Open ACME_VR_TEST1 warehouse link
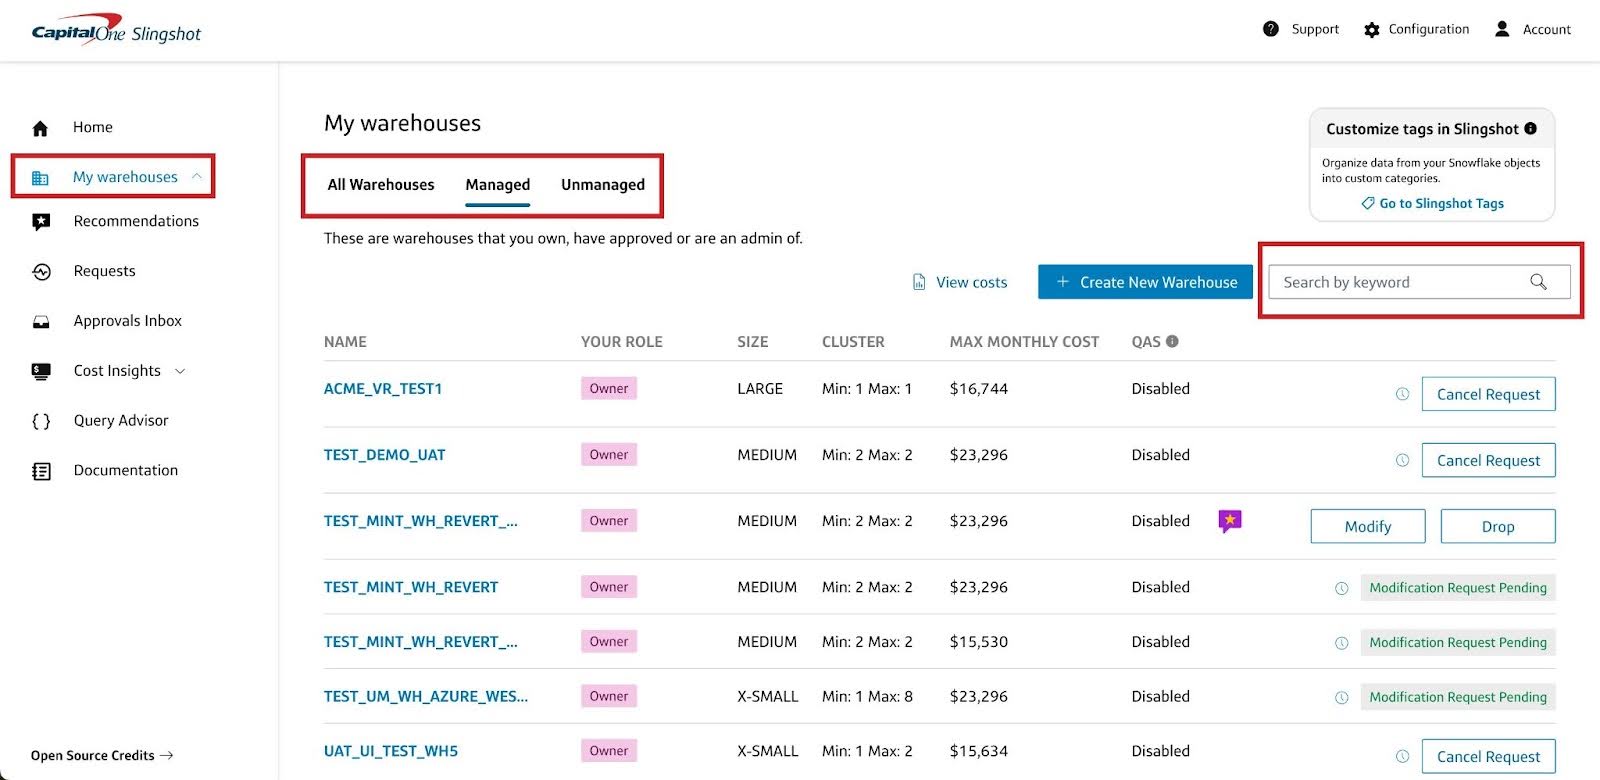 pyautogui.click(x=383, y=389)
